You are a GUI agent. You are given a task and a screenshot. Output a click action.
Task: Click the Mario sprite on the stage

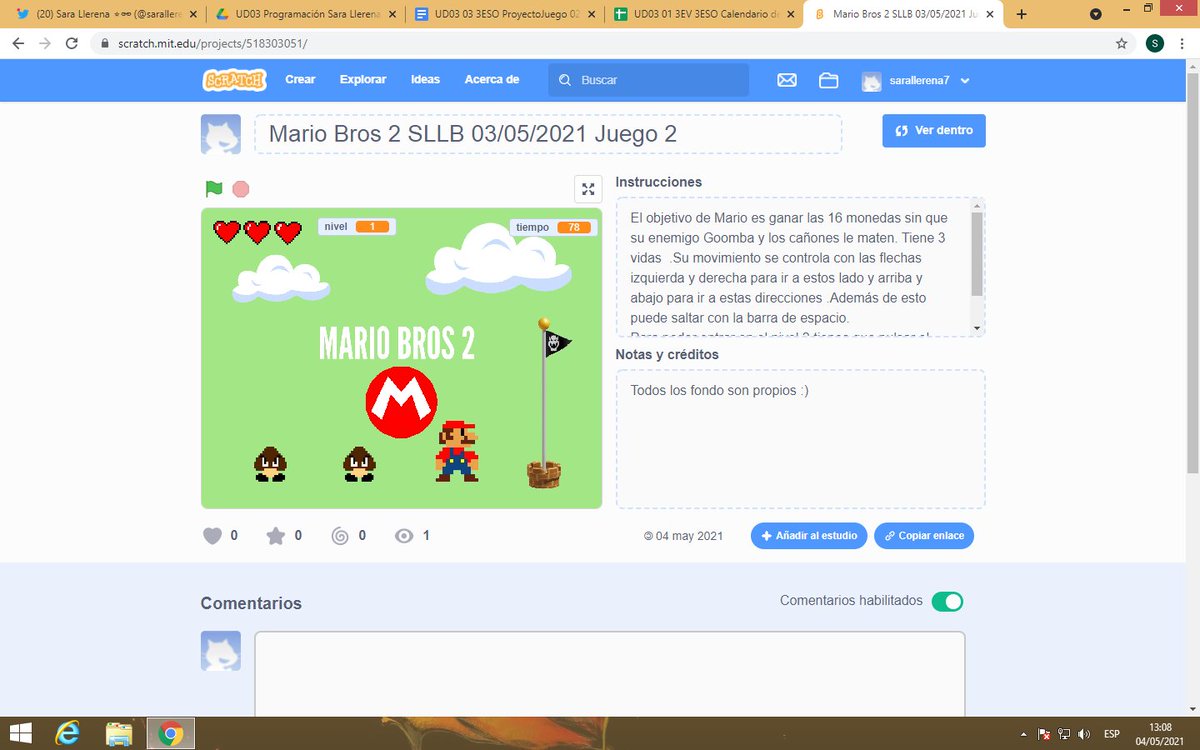[x=457, y=450]
